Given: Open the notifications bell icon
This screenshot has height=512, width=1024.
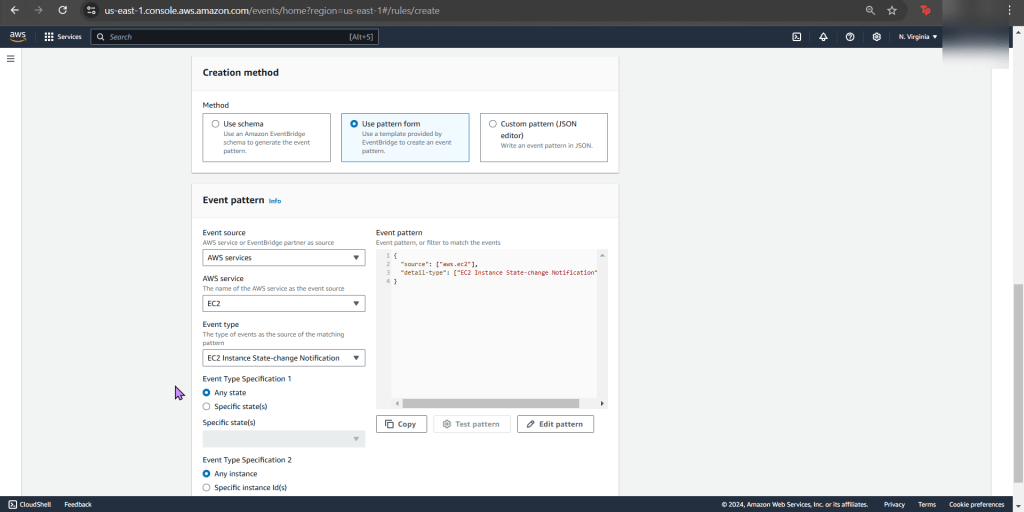Looking at the screenshot, I should tap(823, 37).
